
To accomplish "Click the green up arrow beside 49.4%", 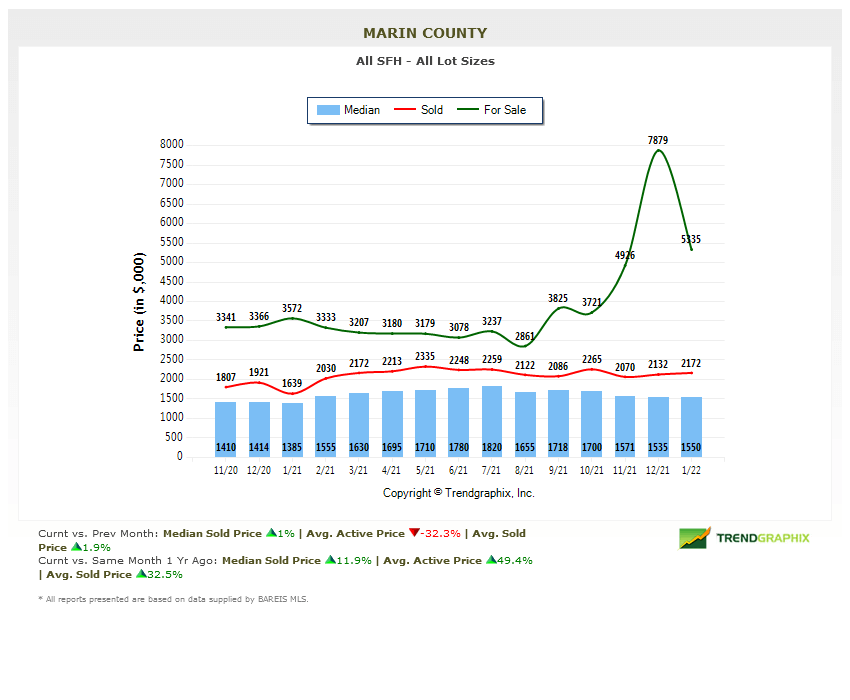I will pyautogui.click(x=491, y=560).
